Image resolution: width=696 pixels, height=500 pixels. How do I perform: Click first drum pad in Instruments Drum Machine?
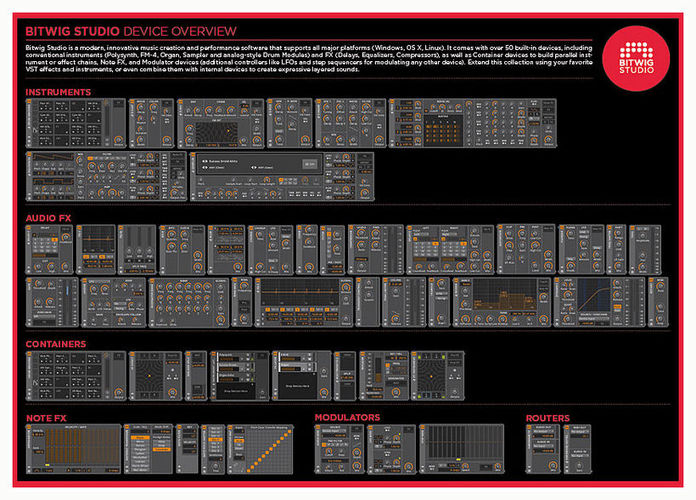click(x=45, y=106)
